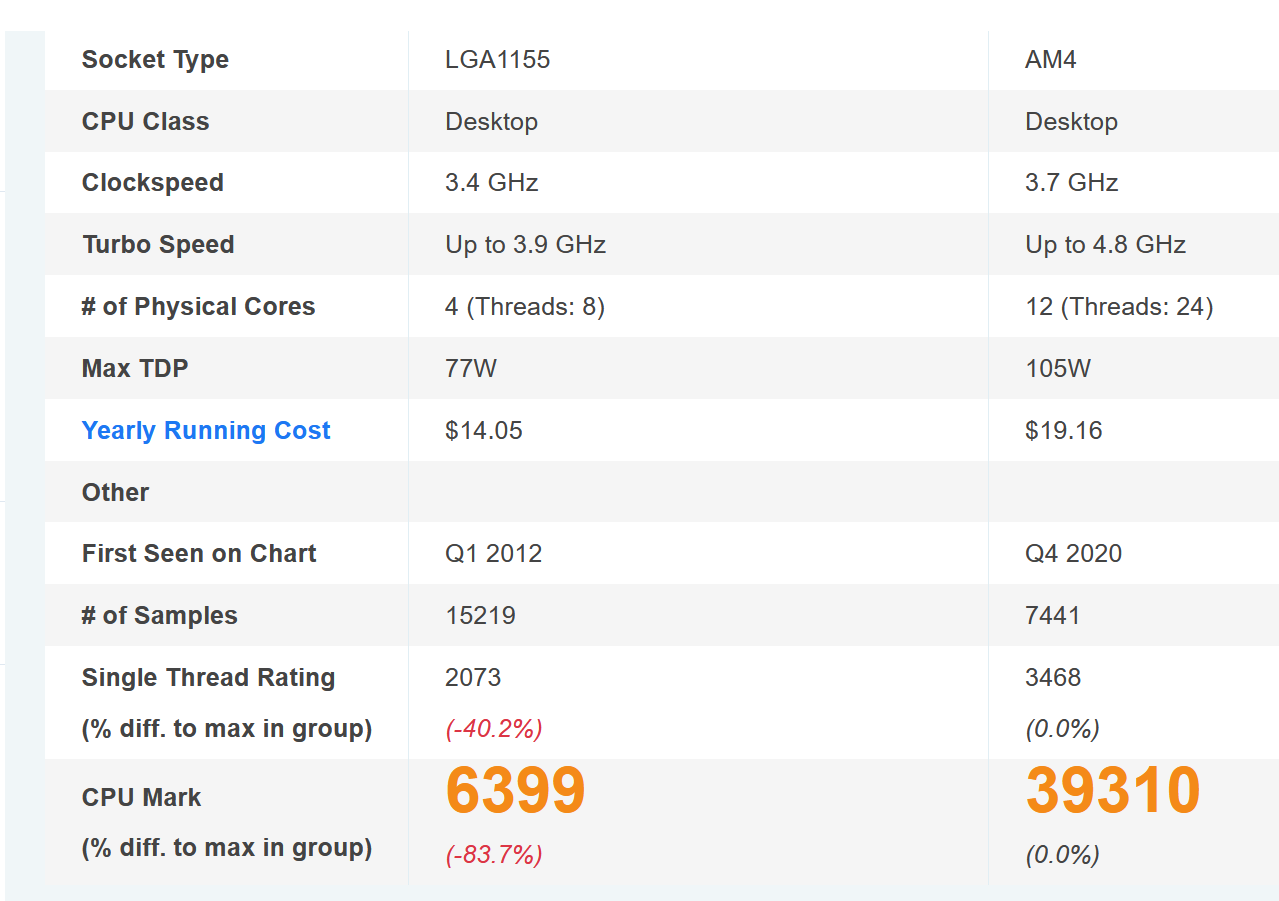Click the orange 6399 CPU Mark score
This screenshot has height=901, width=1279.
[x=515, y=791]
